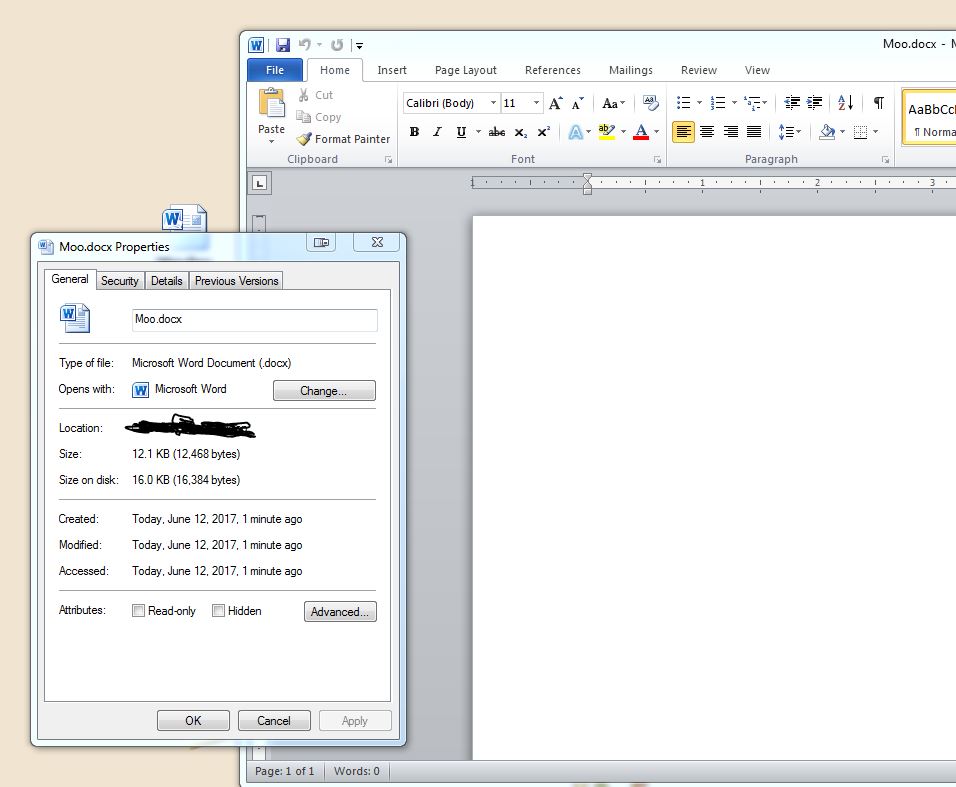Open the Paste options dropdown arrow
Image resolution: width=956 pixels, height=787 pixels.
point(271,142)
